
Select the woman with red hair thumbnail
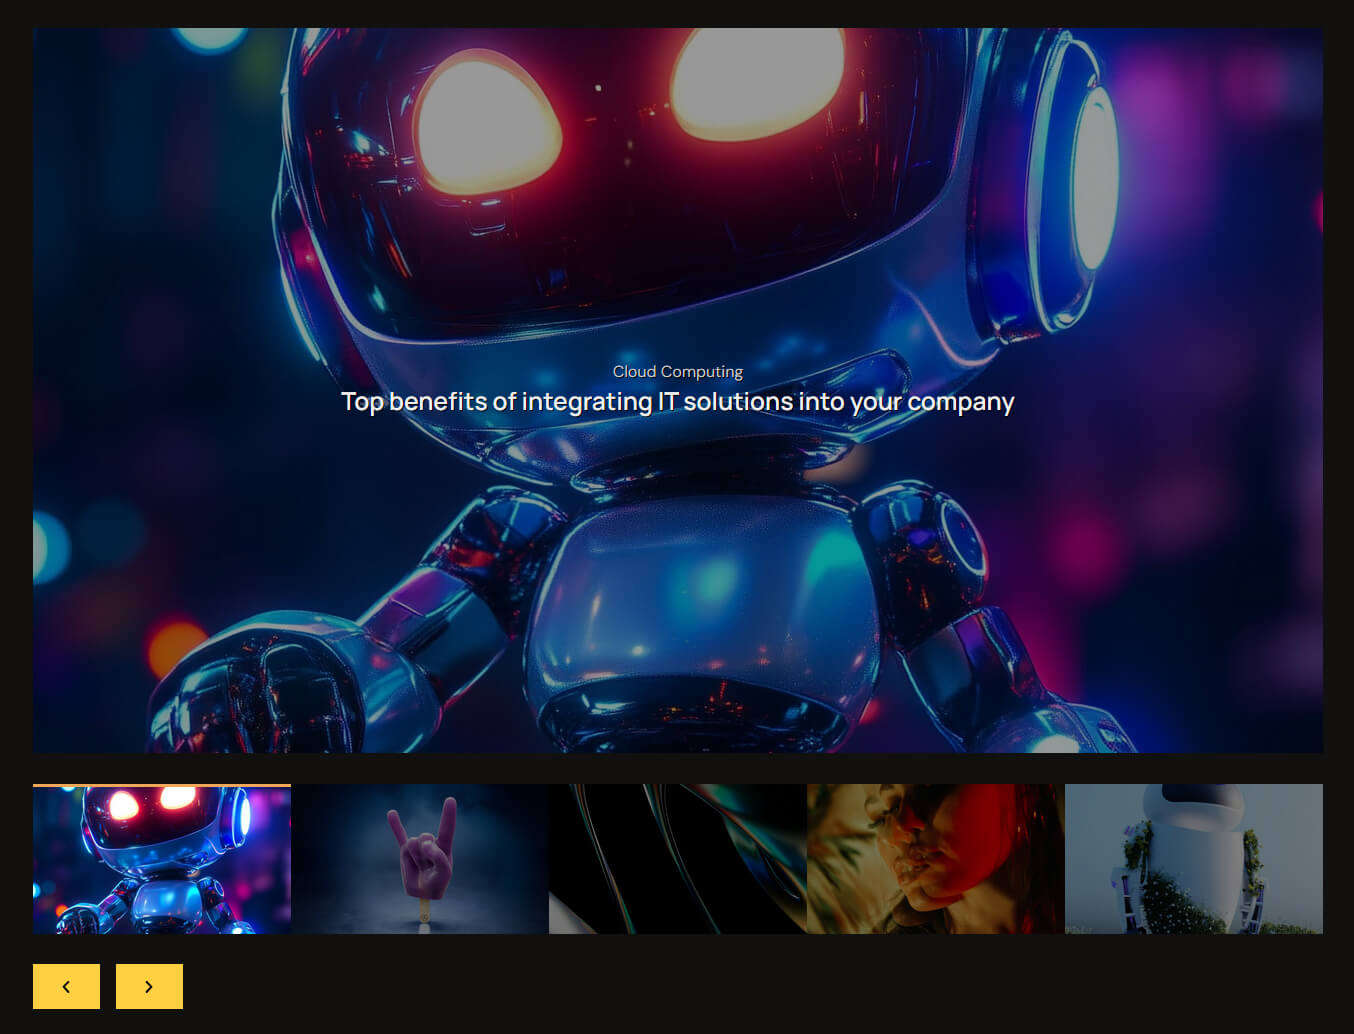[935, 859]
